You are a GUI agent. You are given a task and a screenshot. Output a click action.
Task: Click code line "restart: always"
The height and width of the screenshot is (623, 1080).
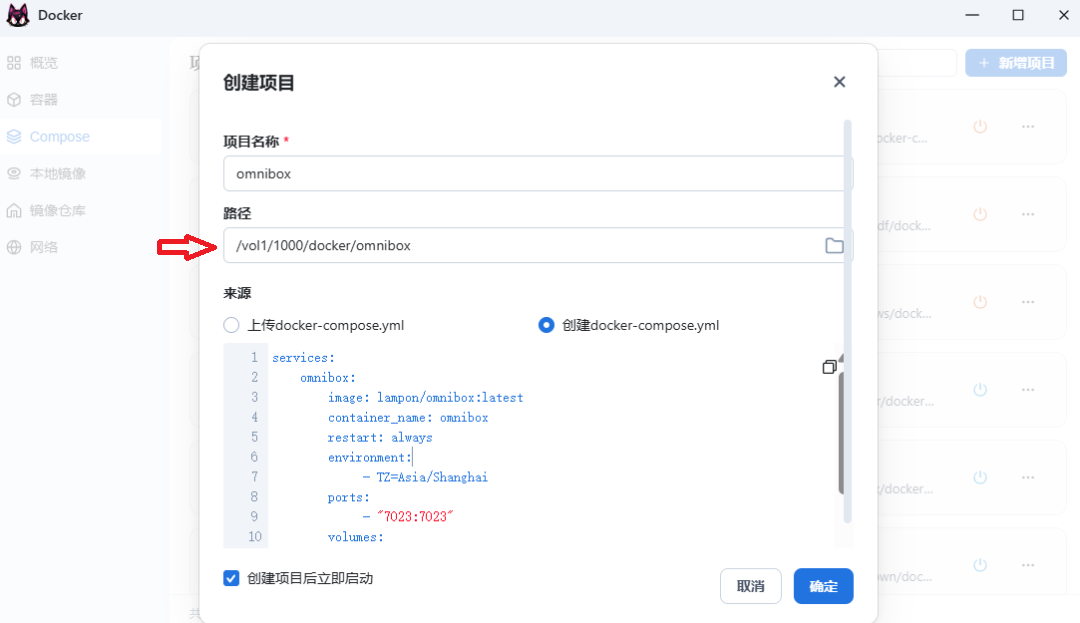coord(380,437)
